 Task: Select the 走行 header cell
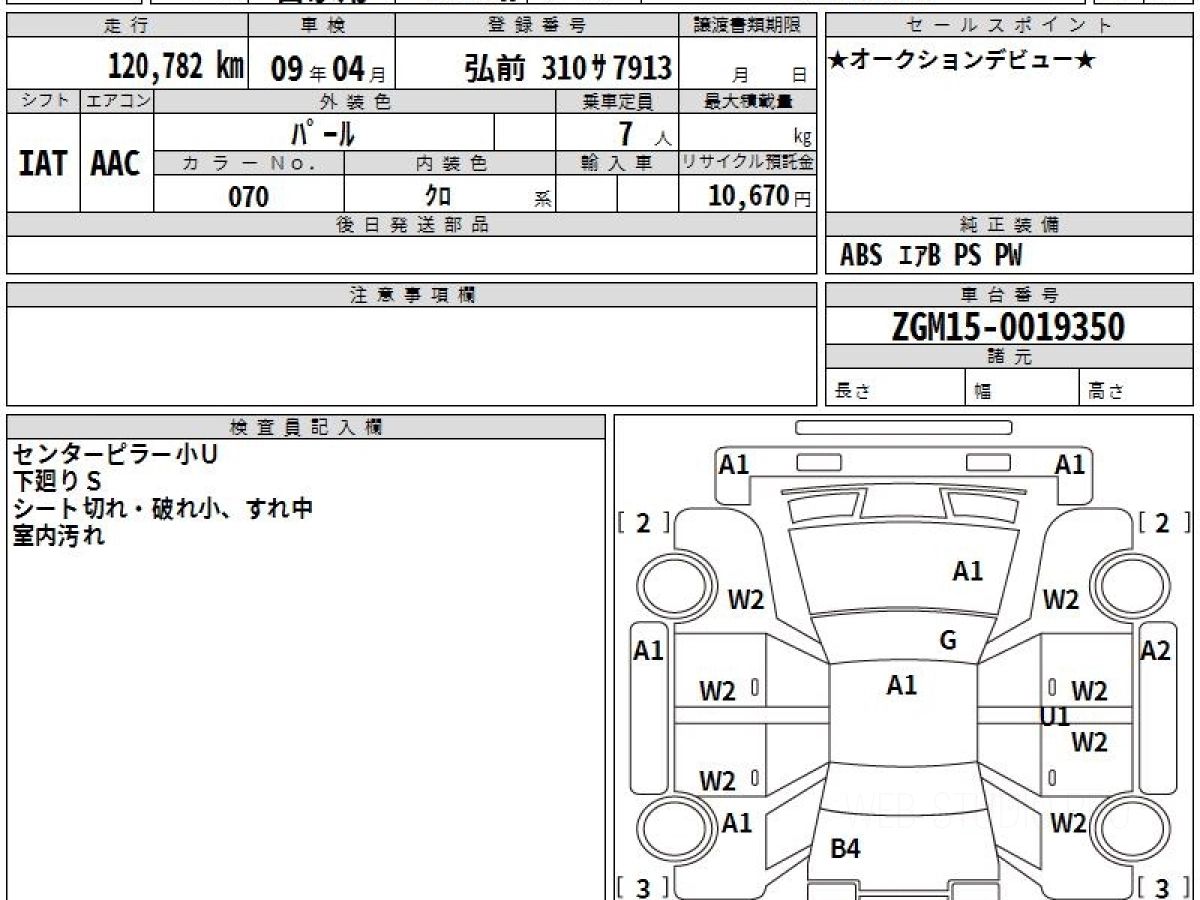click(127, 26)
